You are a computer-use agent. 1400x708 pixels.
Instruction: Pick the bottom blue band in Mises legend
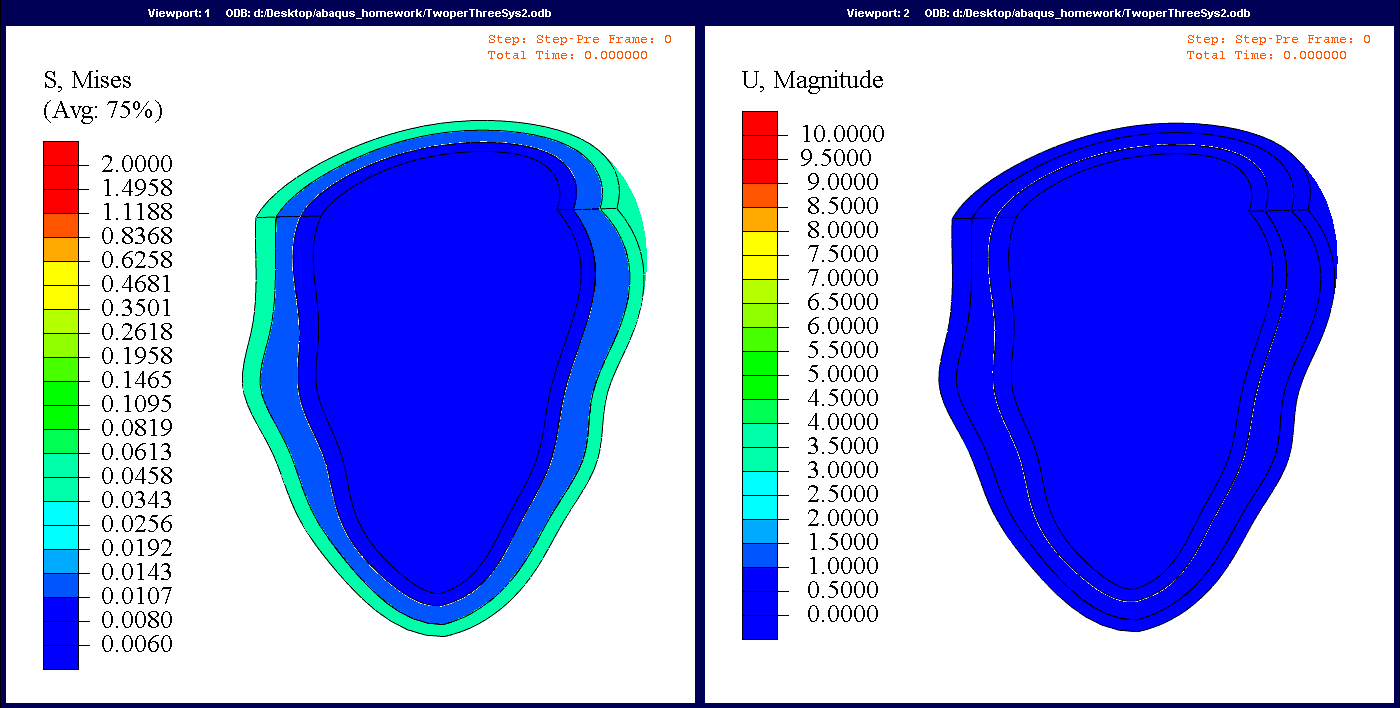(x=60, y=656)
